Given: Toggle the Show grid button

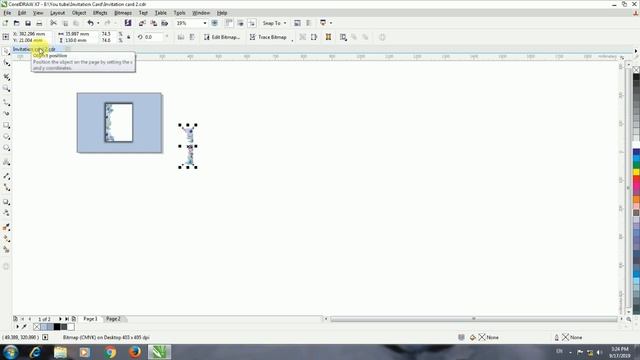Looking at the screenshot, I should (240, 23).
